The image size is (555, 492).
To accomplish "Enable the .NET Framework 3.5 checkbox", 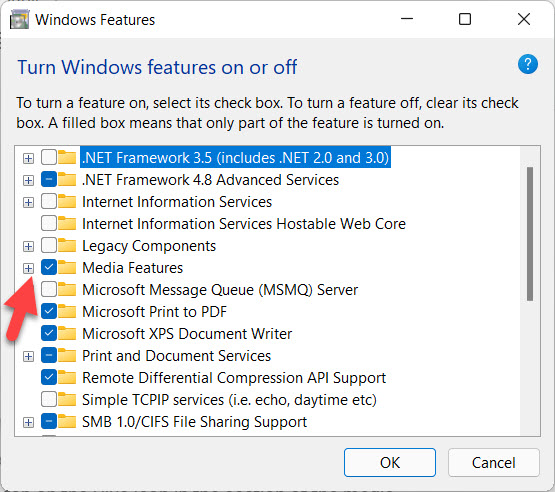I will click(48, 157).
